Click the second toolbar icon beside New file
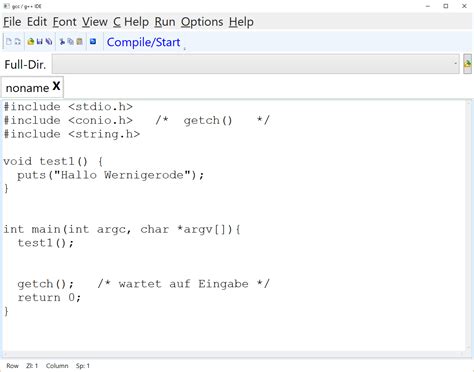 click(18, 42)
